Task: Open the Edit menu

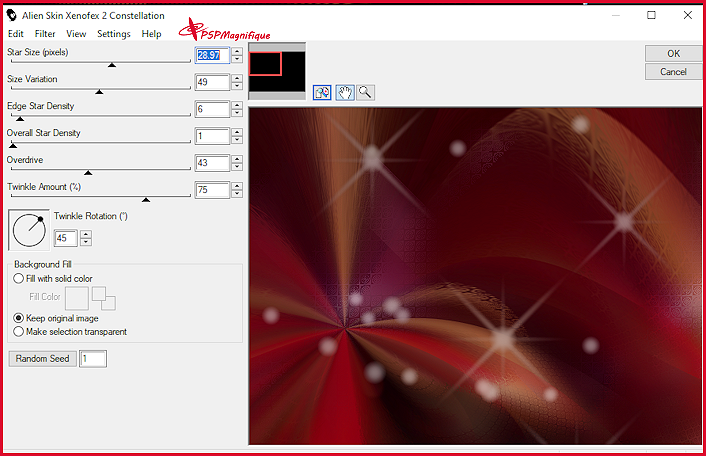Action: [16, 34]
